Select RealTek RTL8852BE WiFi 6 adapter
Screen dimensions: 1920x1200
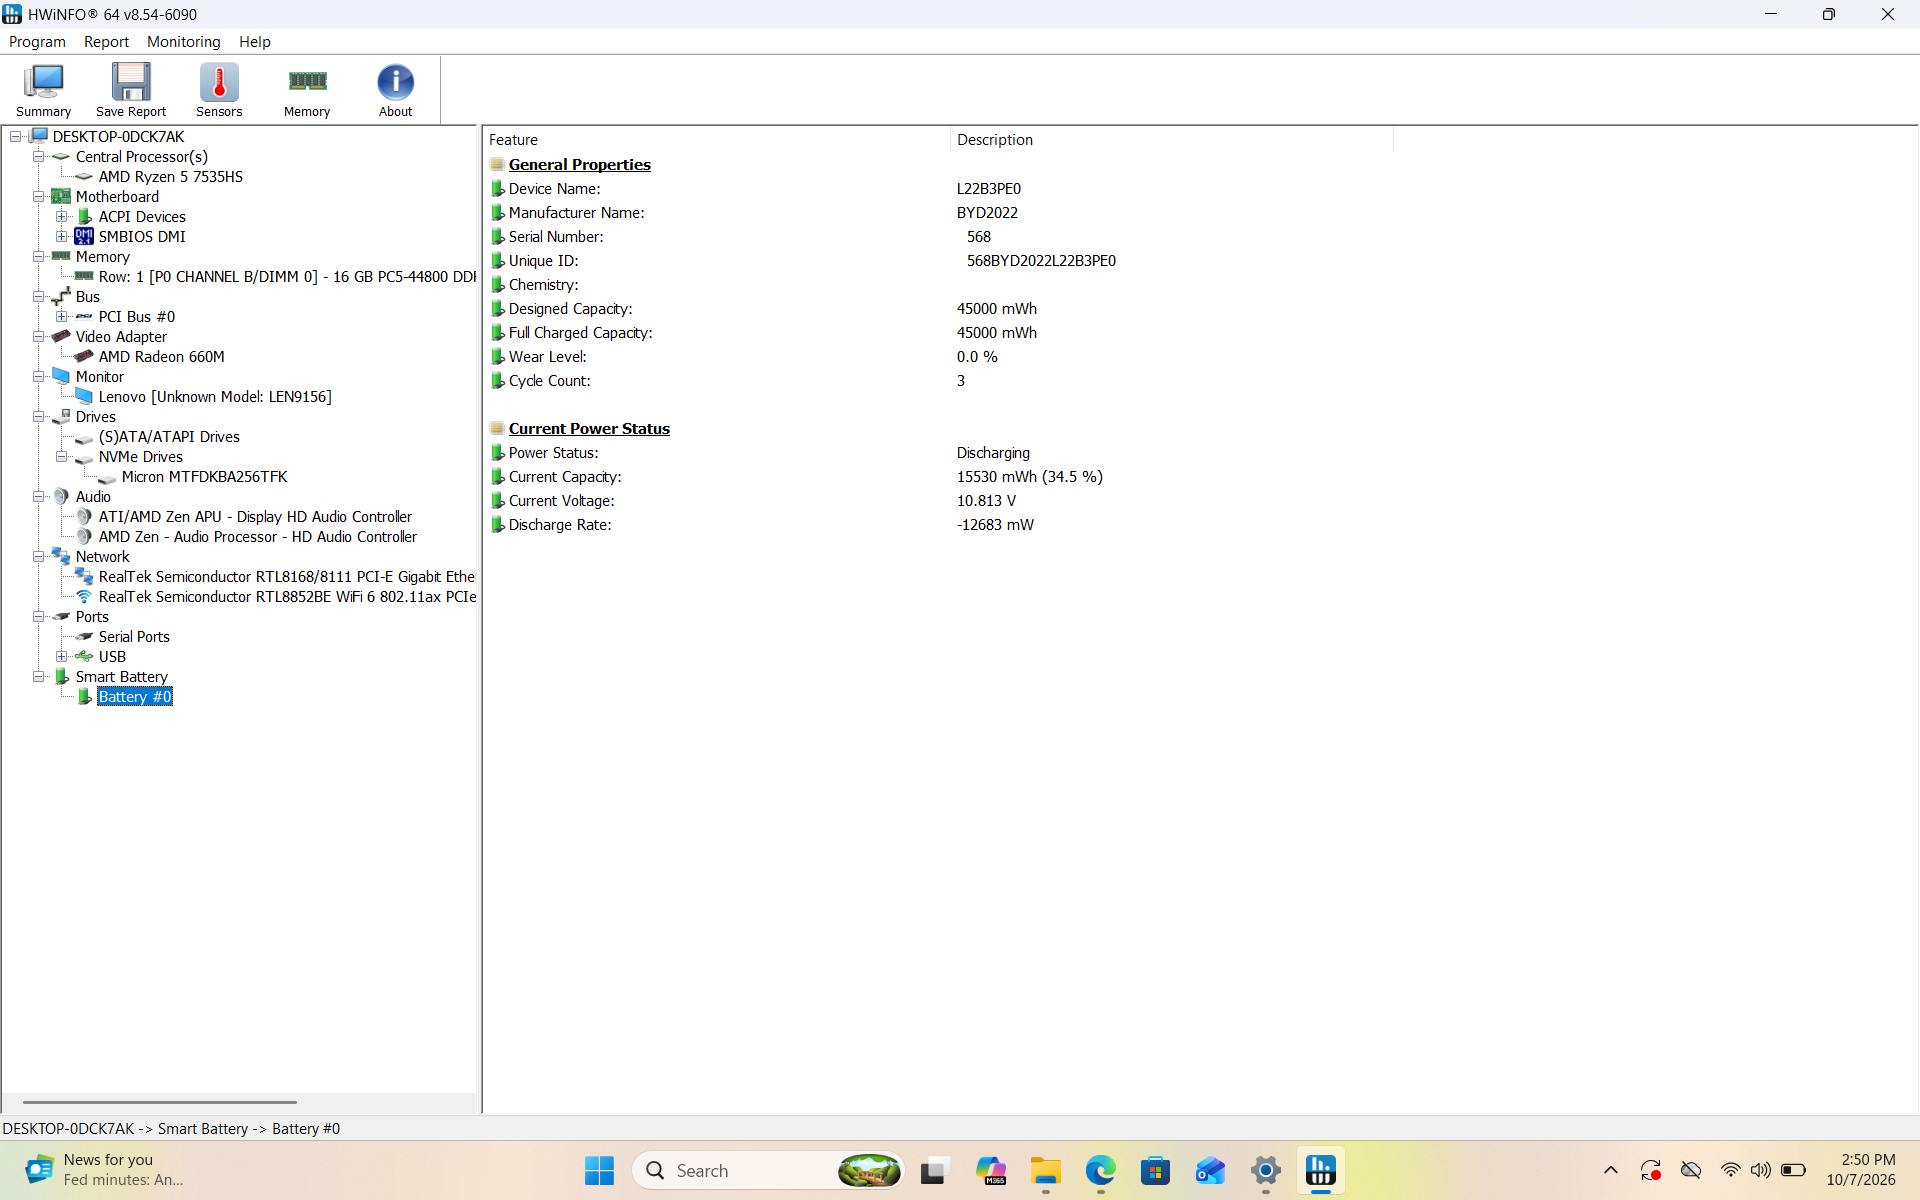click(x=287, y=597)
